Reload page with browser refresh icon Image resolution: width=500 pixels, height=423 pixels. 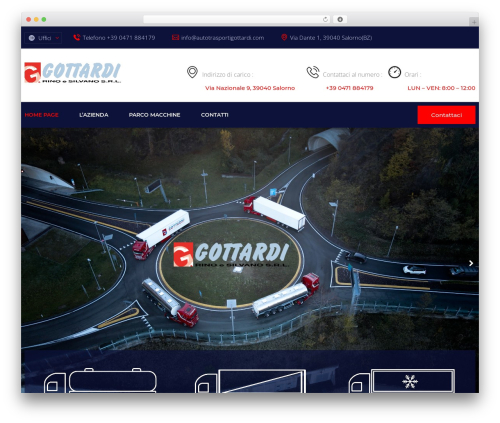coord(325,19)
